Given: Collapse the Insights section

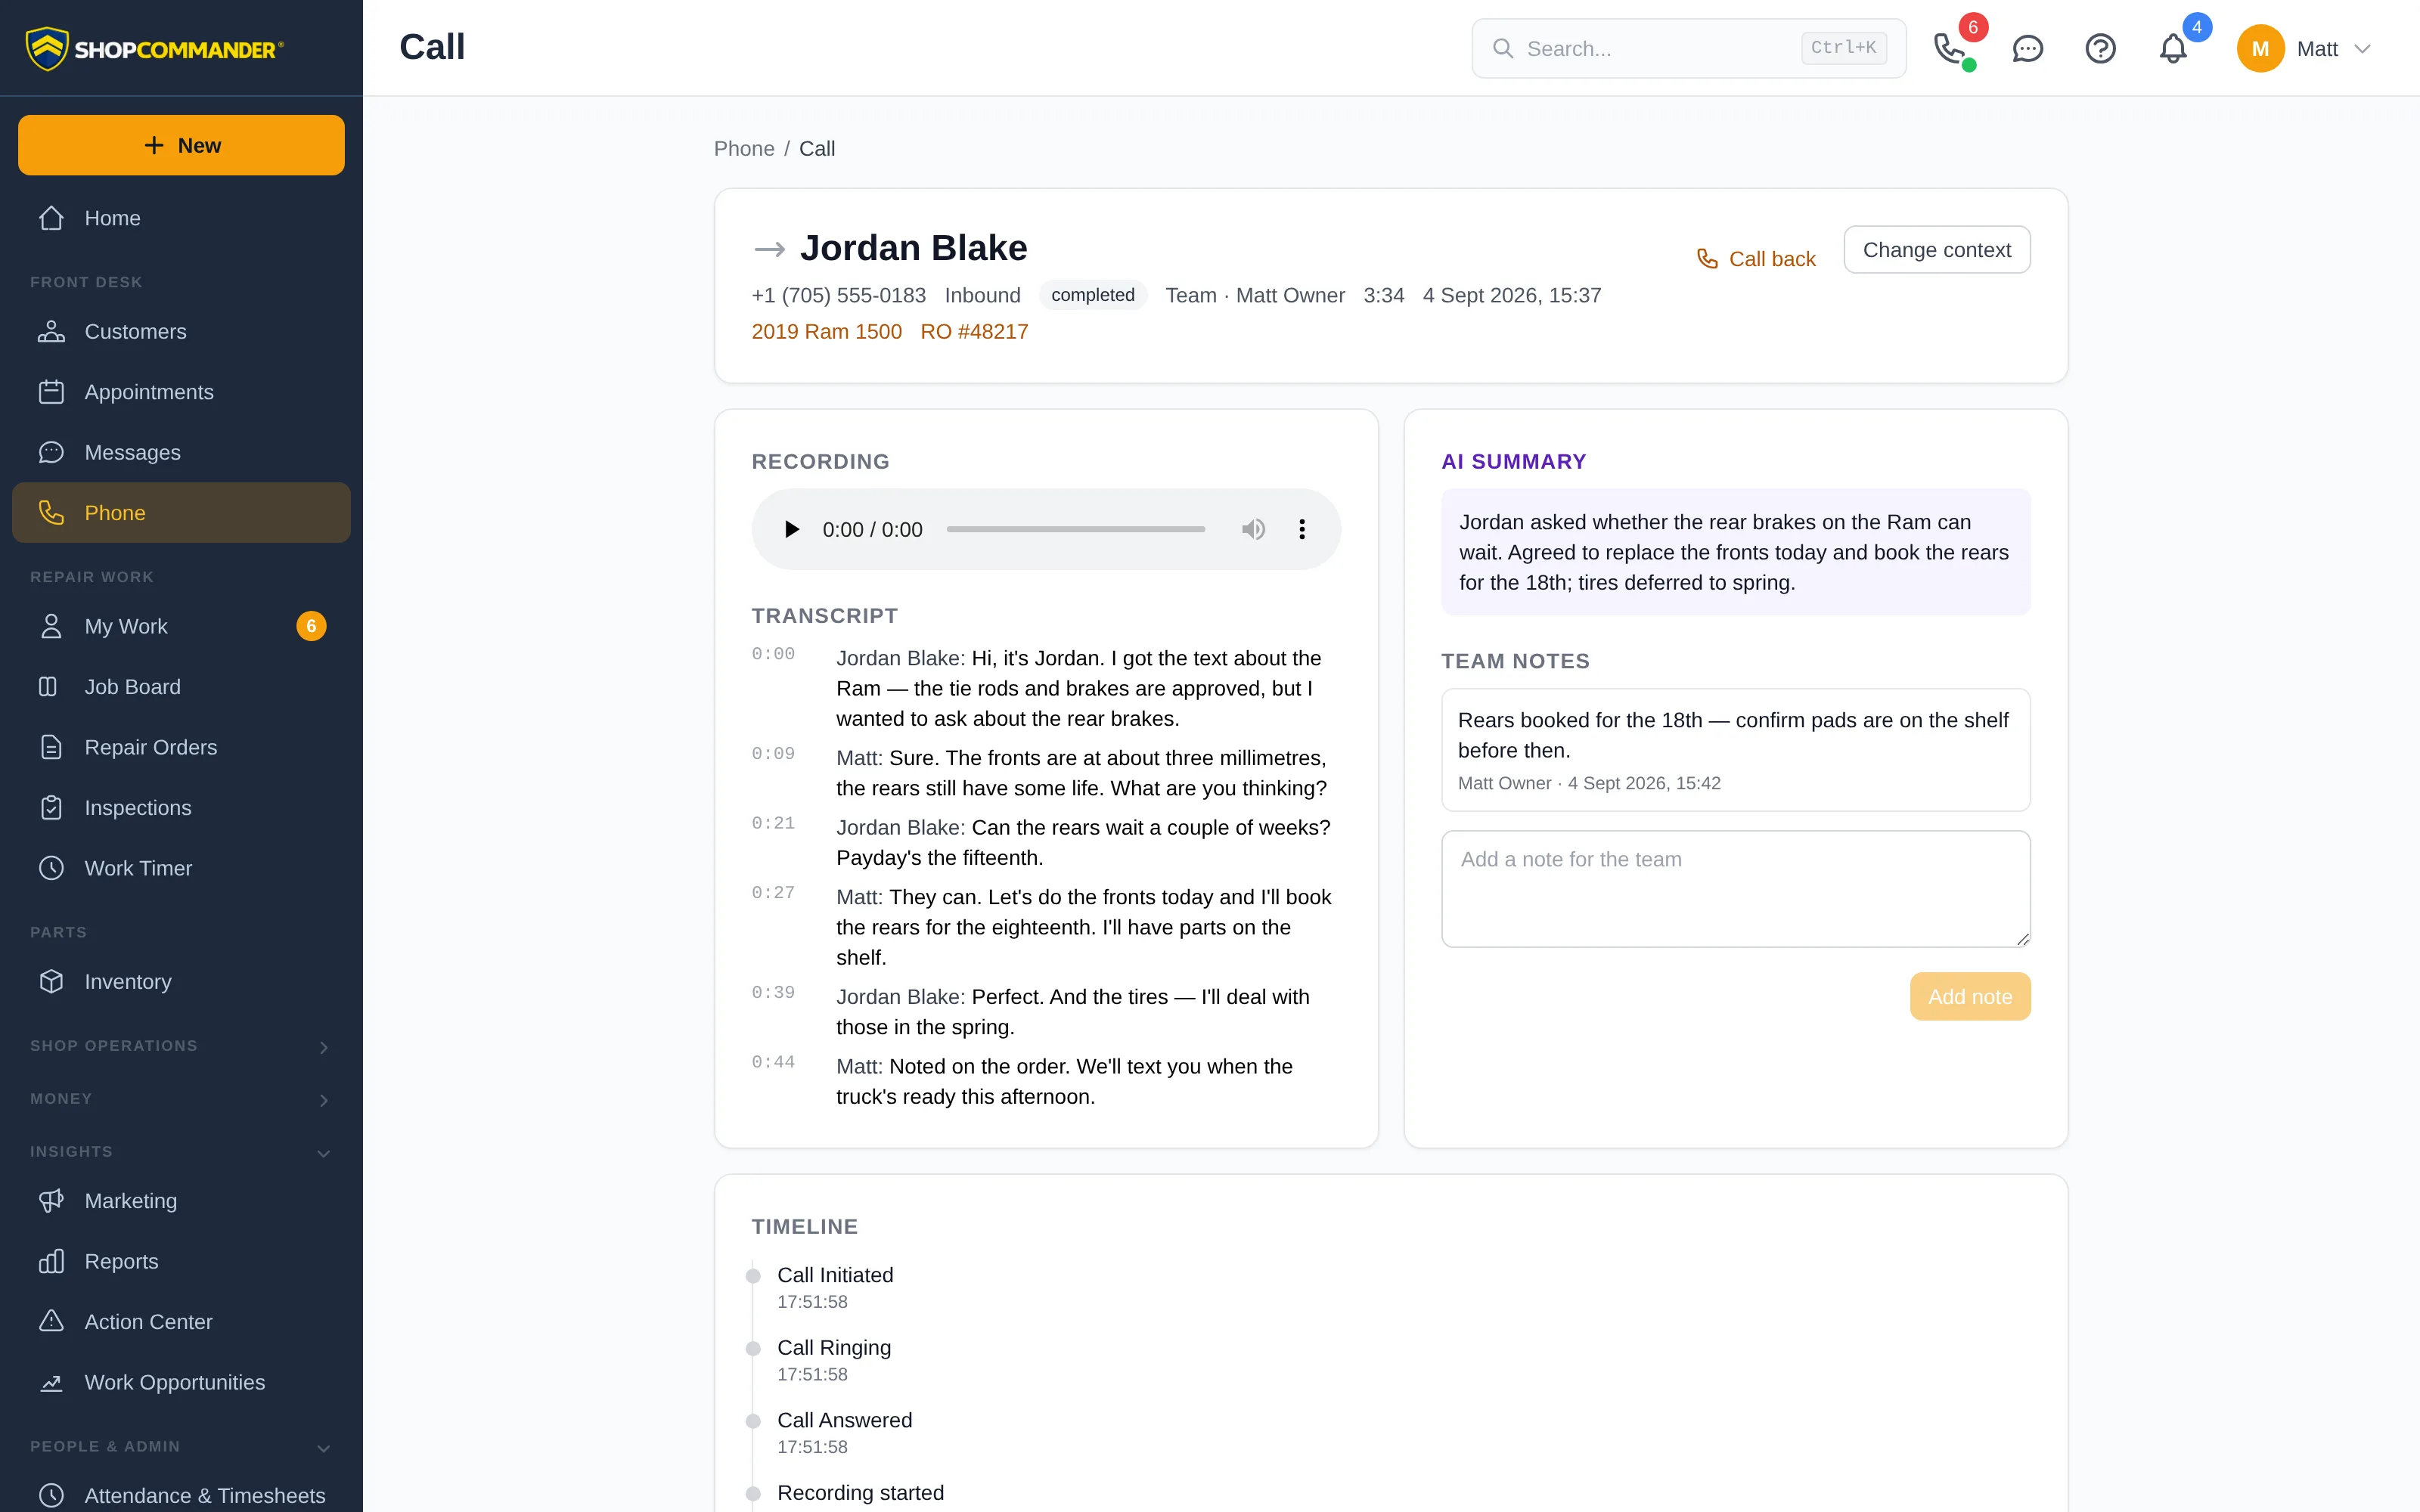Looking at the screenshot, I should tap(181, 1152).
